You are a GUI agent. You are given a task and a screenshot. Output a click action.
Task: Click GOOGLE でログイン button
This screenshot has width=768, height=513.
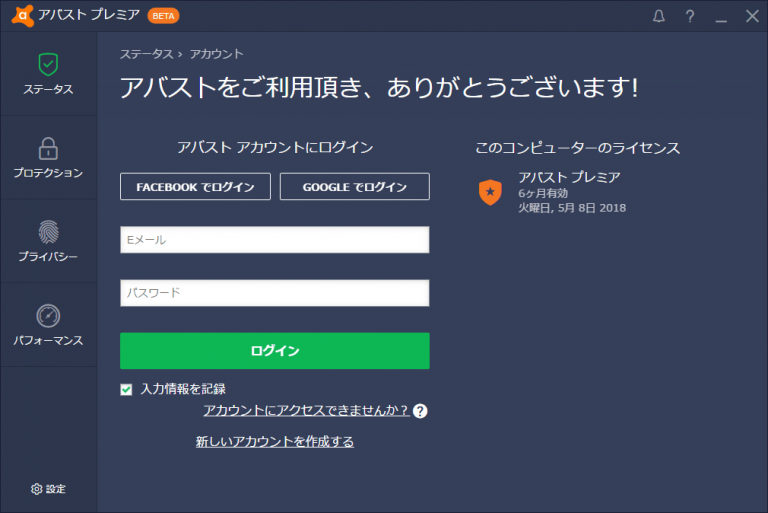pos(355,187)
